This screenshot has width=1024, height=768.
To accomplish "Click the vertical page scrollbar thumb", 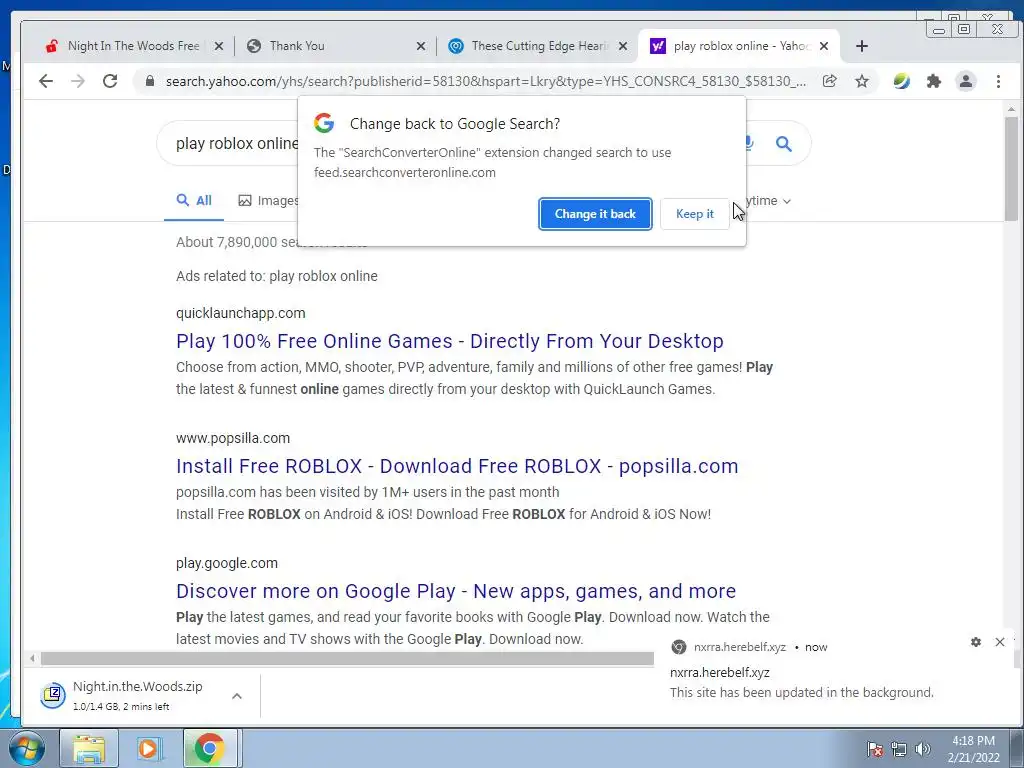I will coord(1011,168).
